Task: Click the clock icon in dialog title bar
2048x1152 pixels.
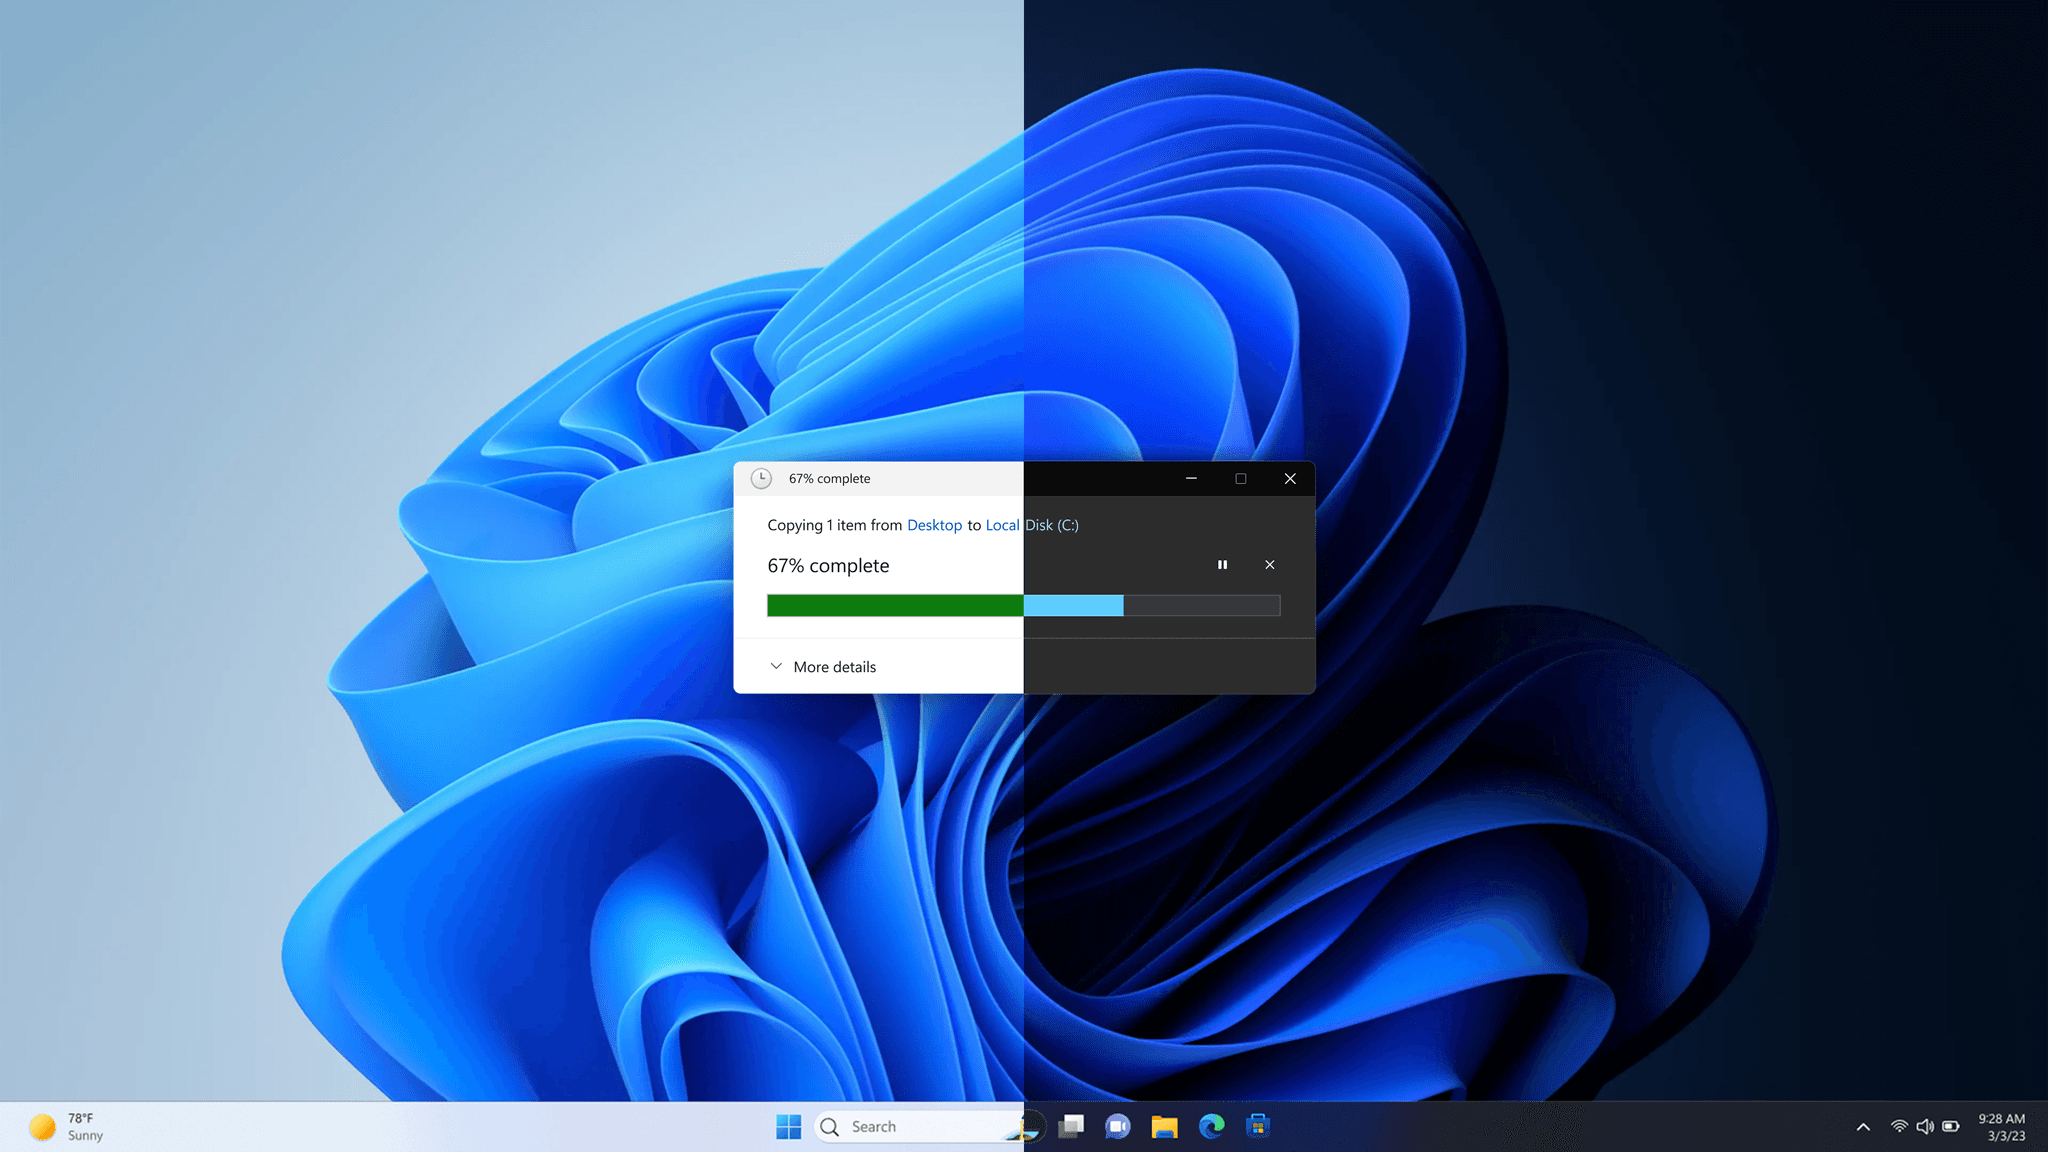Action: (761, 478)
